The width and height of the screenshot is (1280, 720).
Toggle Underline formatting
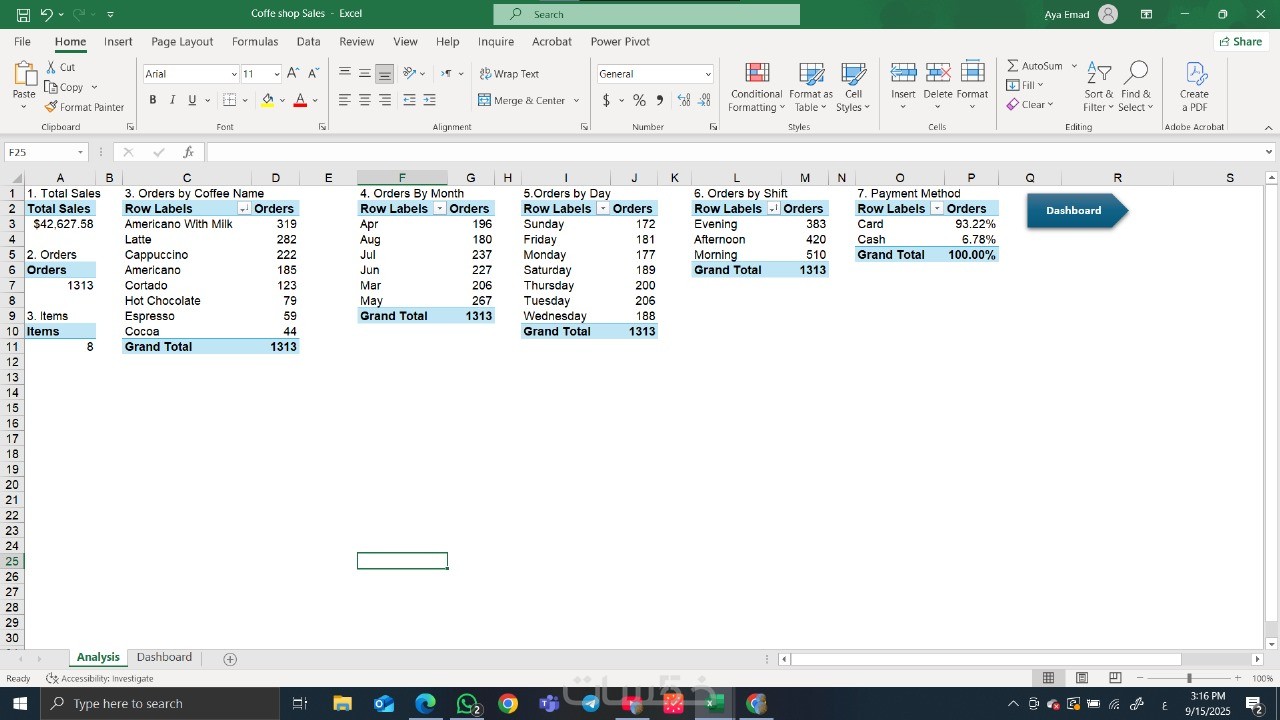pos(192,100)
